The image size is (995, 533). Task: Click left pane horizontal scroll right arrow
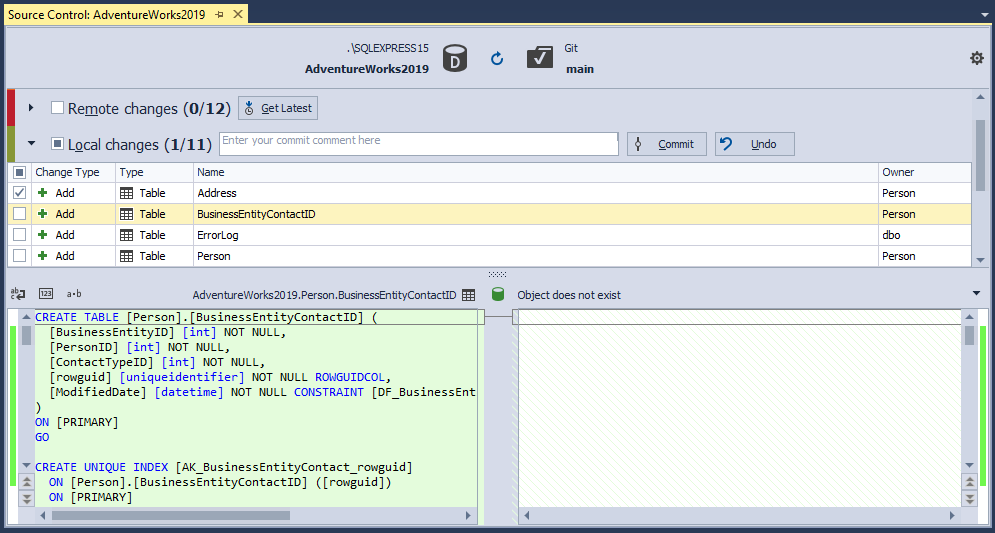[469, 516]
